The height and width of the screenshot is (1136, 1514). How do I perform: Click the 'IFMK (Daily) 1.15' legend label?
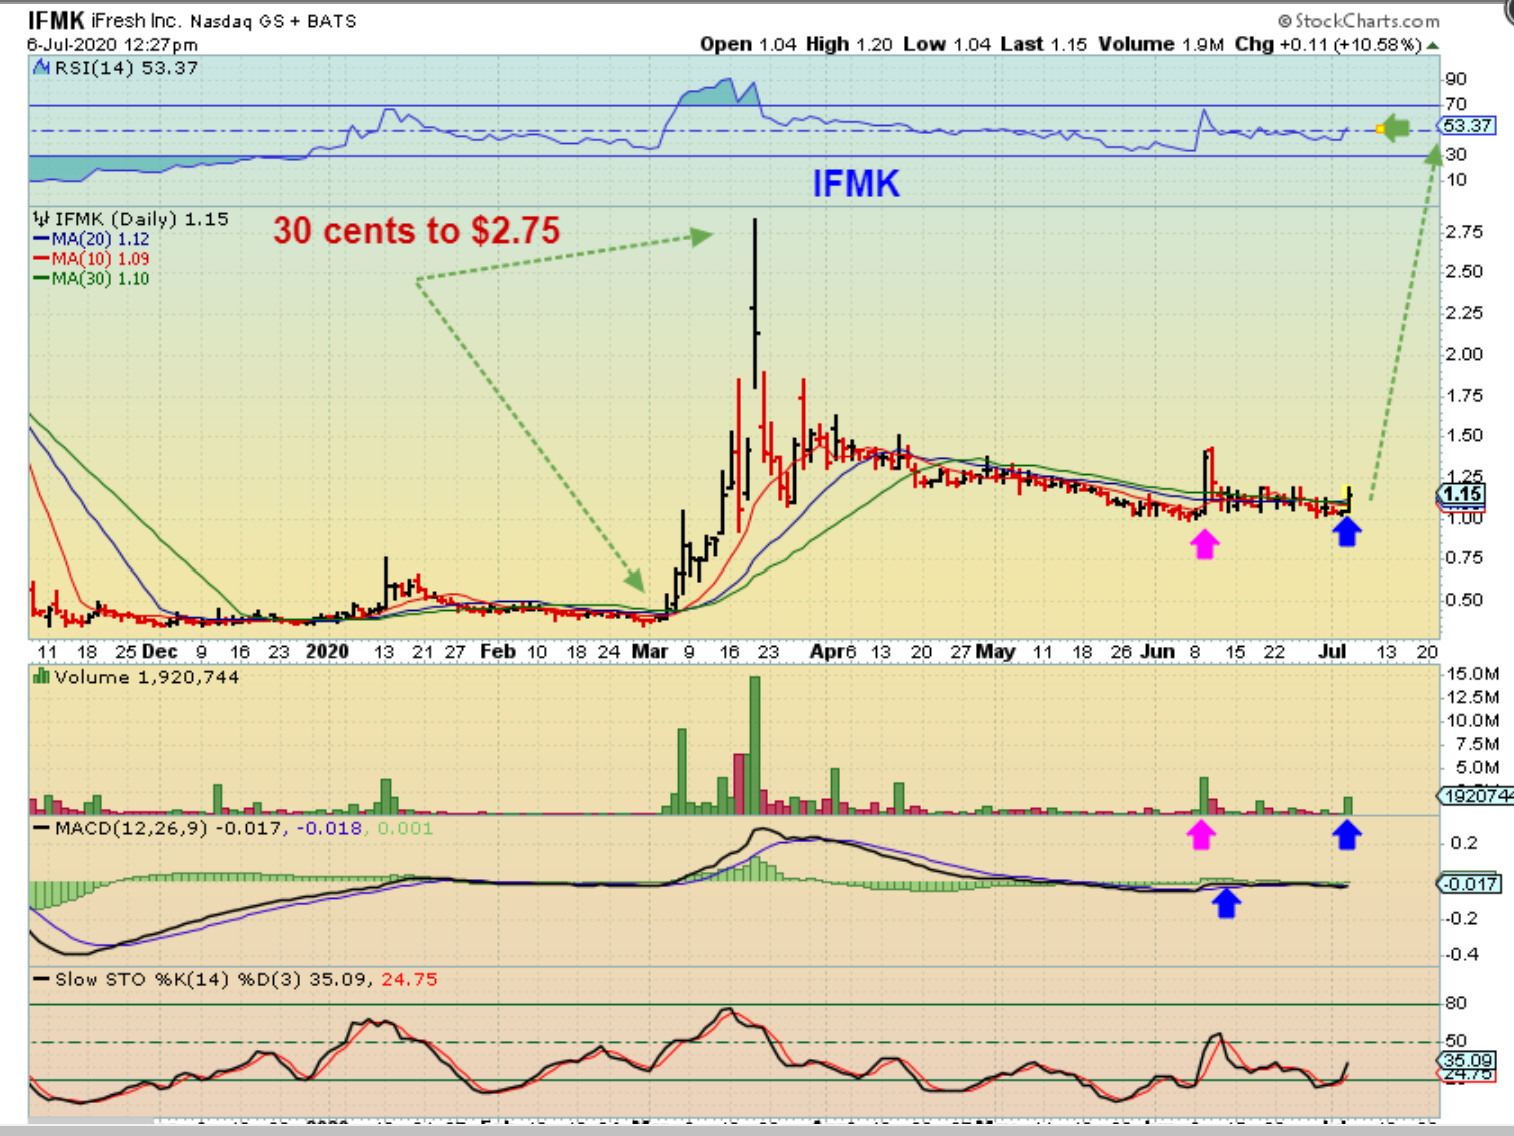tap(141, 219)
